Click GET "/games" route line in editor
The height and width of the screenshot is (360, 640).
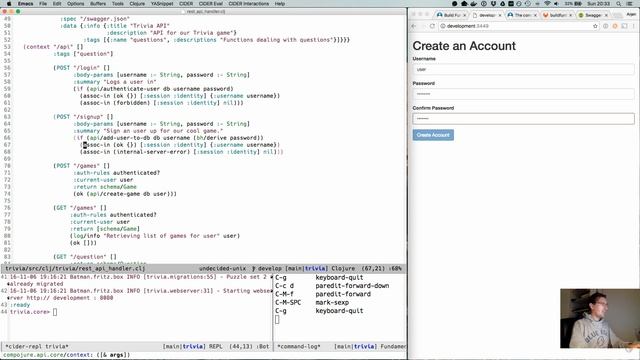tap(80, 208)
